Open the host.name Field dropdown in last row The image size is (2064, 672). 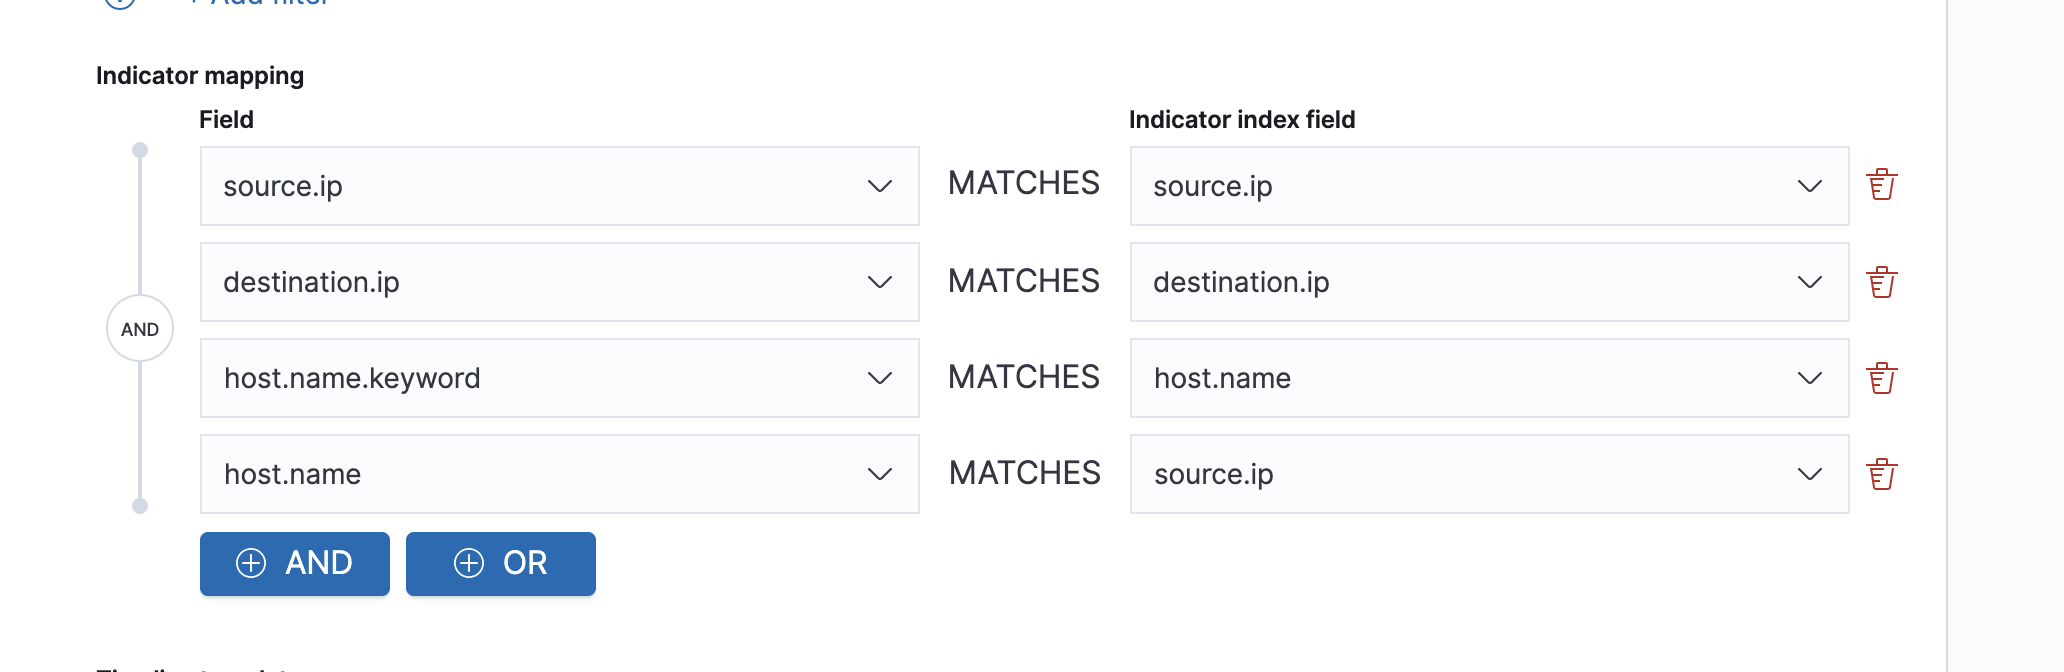(559, 474)
